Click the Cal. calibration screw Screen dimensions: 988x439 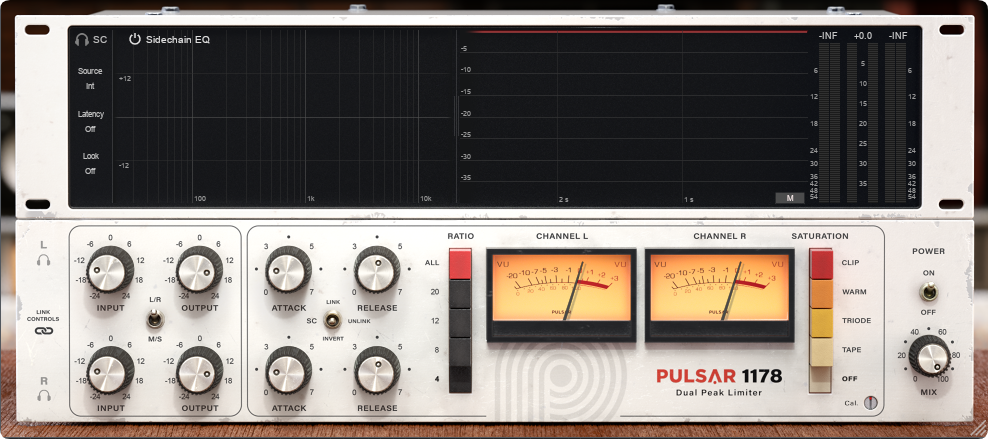pyautogui.click(x=870, y=402)
